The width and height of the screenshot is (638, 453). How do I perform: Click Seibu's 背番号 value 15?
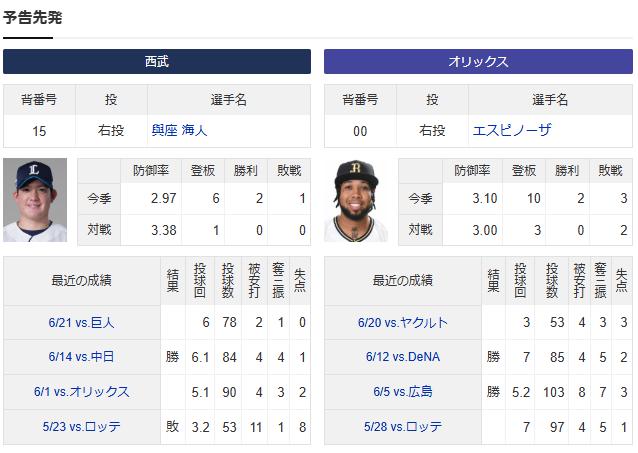click(39, 131)
